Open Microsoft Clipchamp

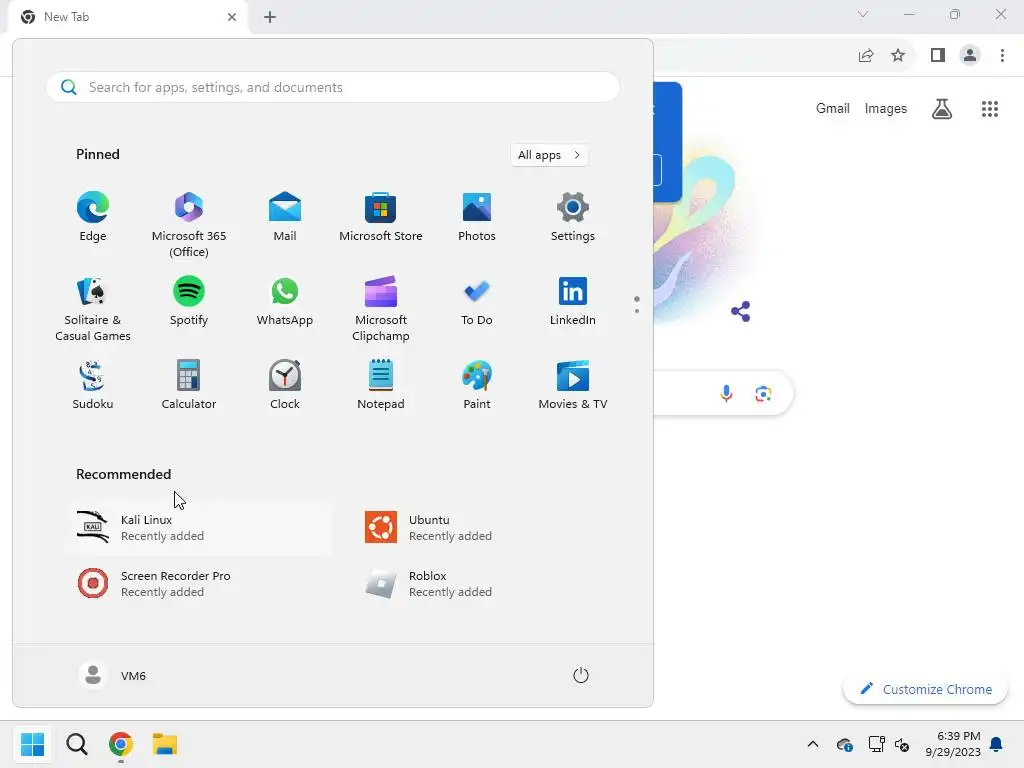[381, 309]
